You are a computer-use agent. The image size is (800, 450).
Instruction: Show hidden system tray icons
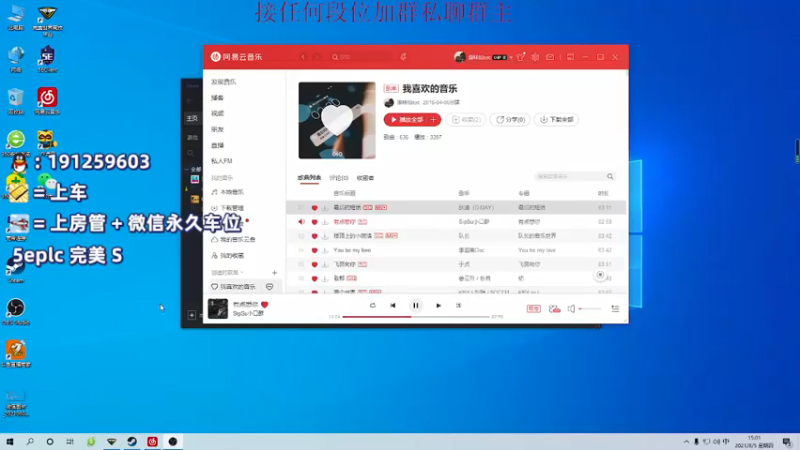coord(686,442)
